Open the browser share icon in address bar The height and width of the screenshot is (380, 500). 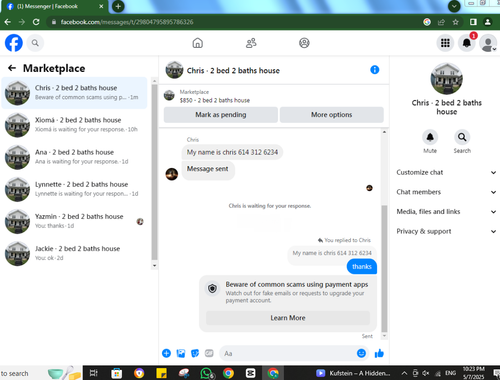pos(441,22)
